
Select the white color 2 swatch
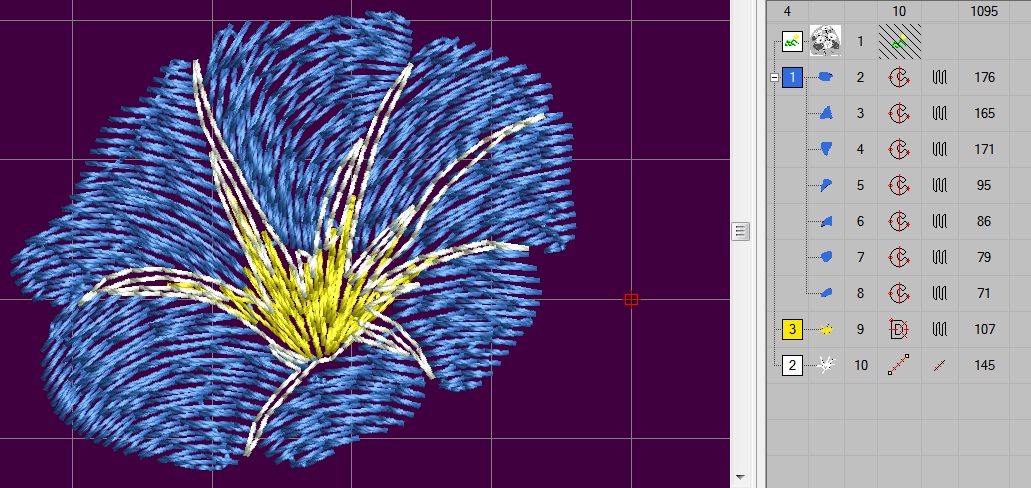pos(792,365)
